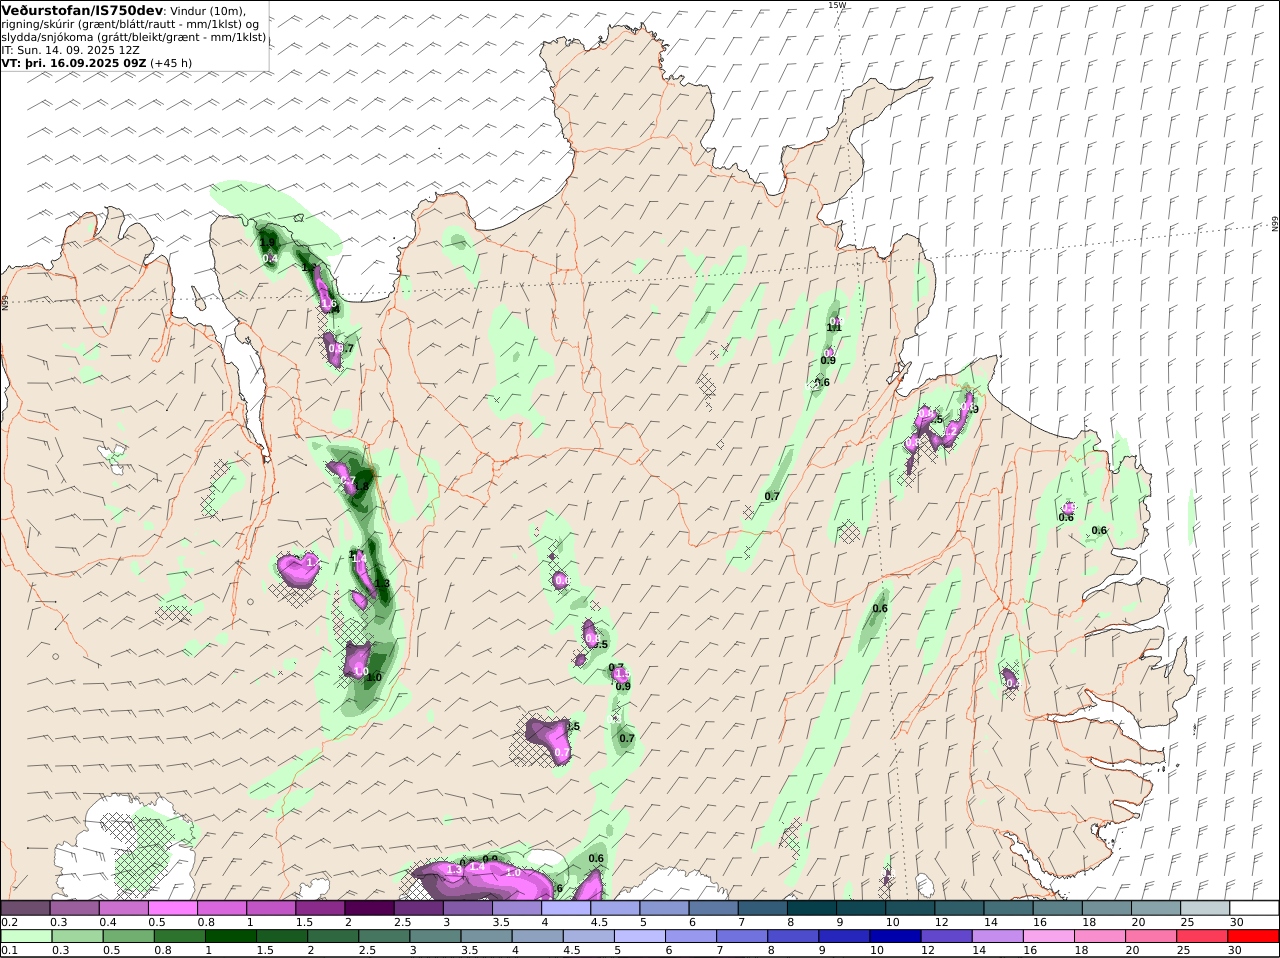Click the VT: þri. 16.09.2025 09Z valid time
The width and height of the screenshot is (1280, 958).
tap(74, 62)
